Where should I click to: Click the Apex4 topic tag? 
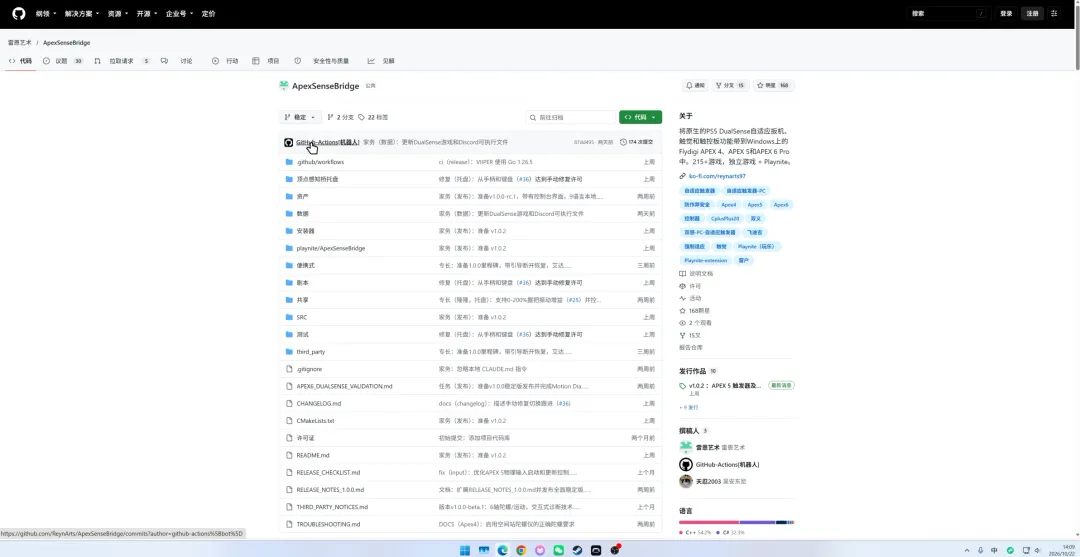click(729, 204)
